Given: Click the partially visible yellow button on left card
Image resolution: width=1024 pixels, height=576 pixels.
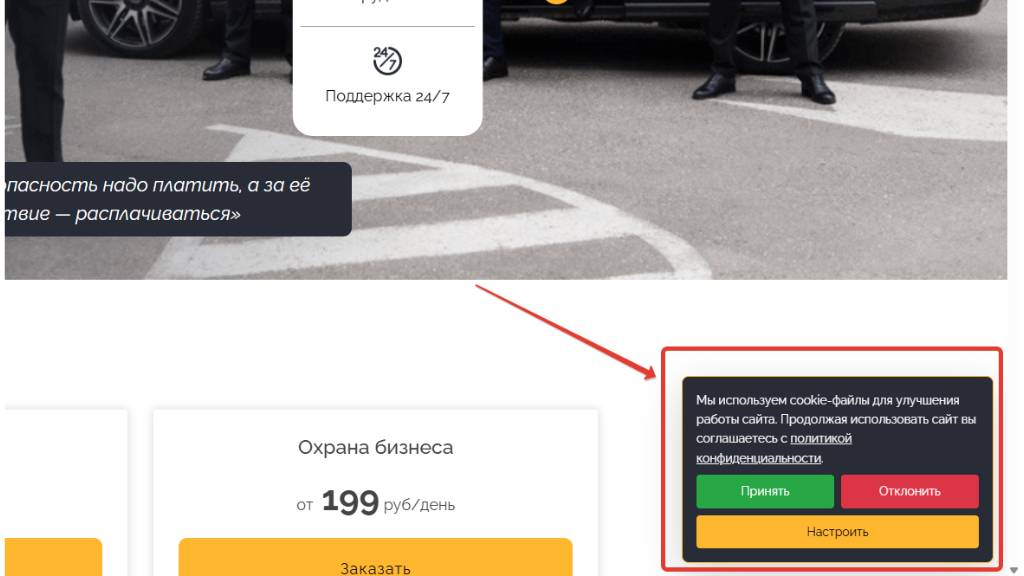Looking at the screenshot, I should click(x=54, y=557).
